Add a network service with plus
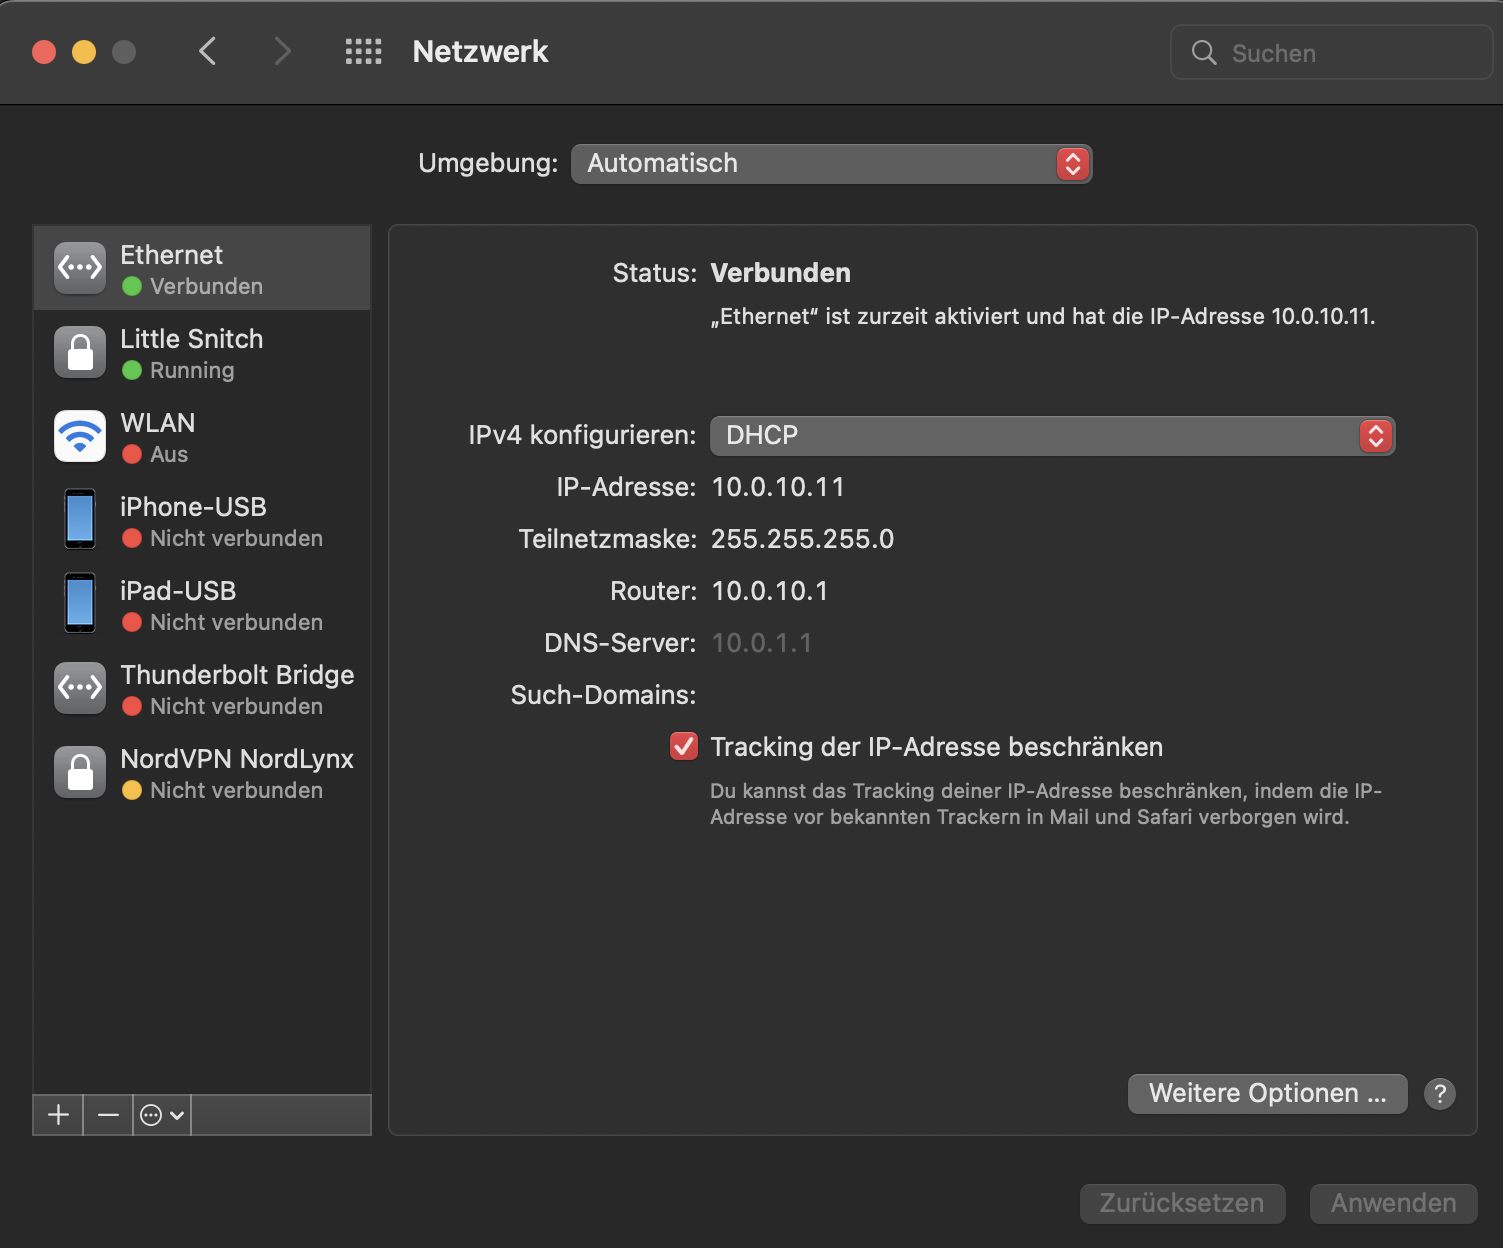1503x1248 pixels. coord(59,1115)
